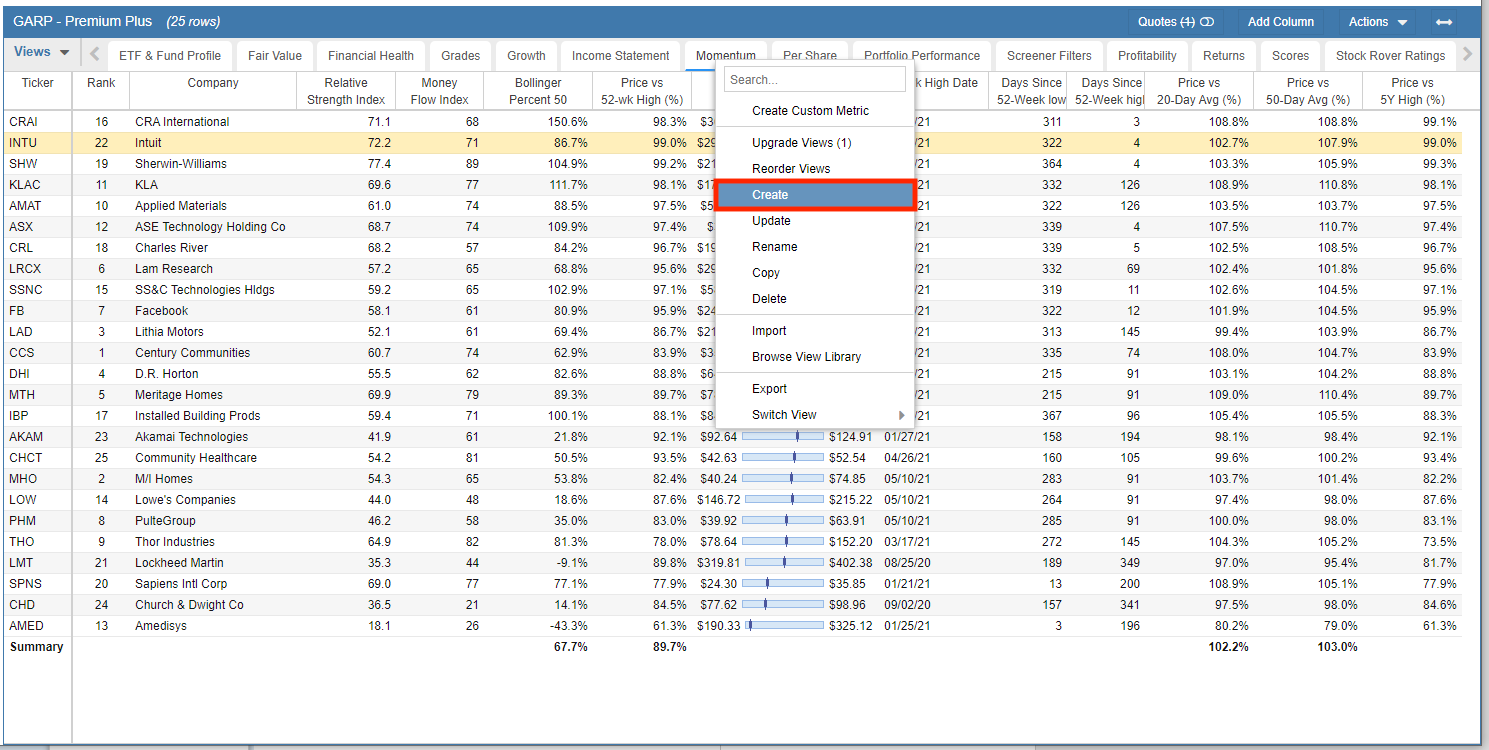This screenshot has height=750, width=1489.
Task: Open the Views dropdown
Action: [x=41, y=53]
